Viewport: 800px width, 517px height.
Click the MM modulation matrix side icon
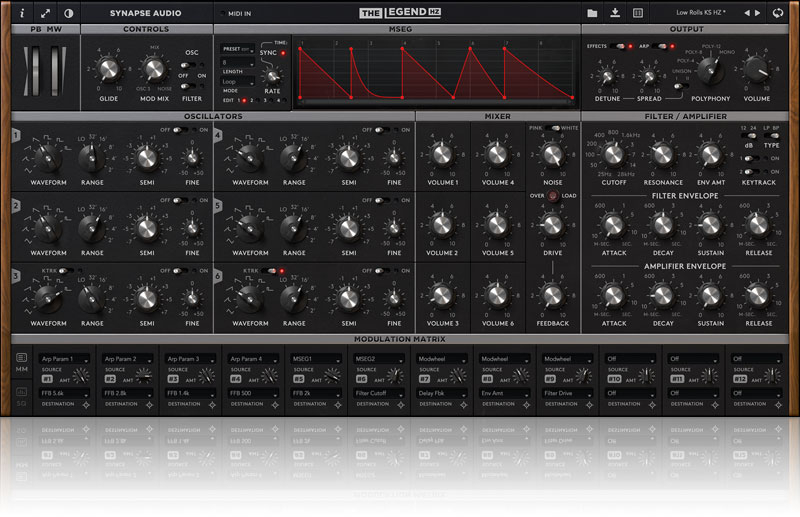tap(21, 363)
